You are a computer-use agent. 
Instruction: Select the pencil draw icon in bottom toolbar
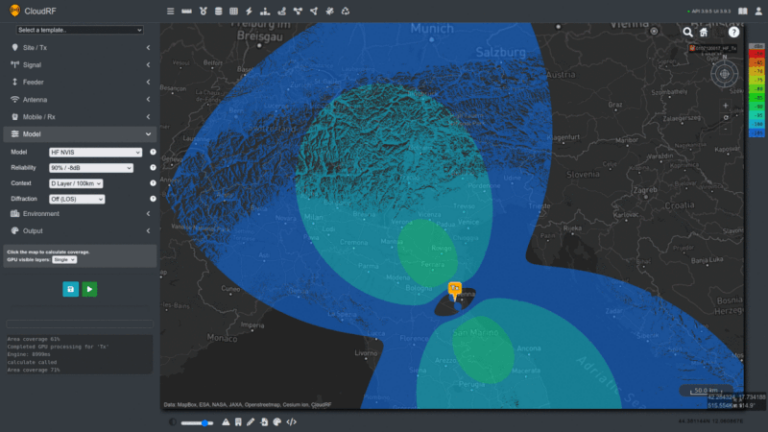[251, 422]
